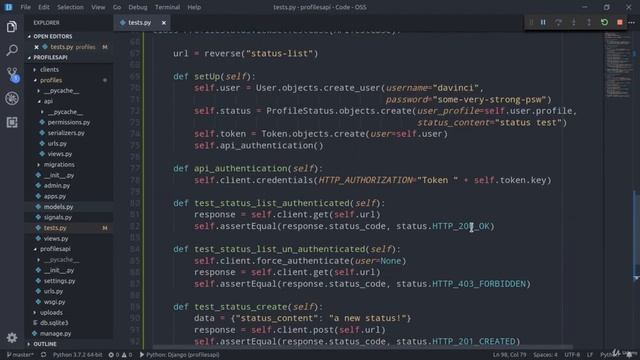Grab the debug toolbar drag handle

[x=531, y=22]
